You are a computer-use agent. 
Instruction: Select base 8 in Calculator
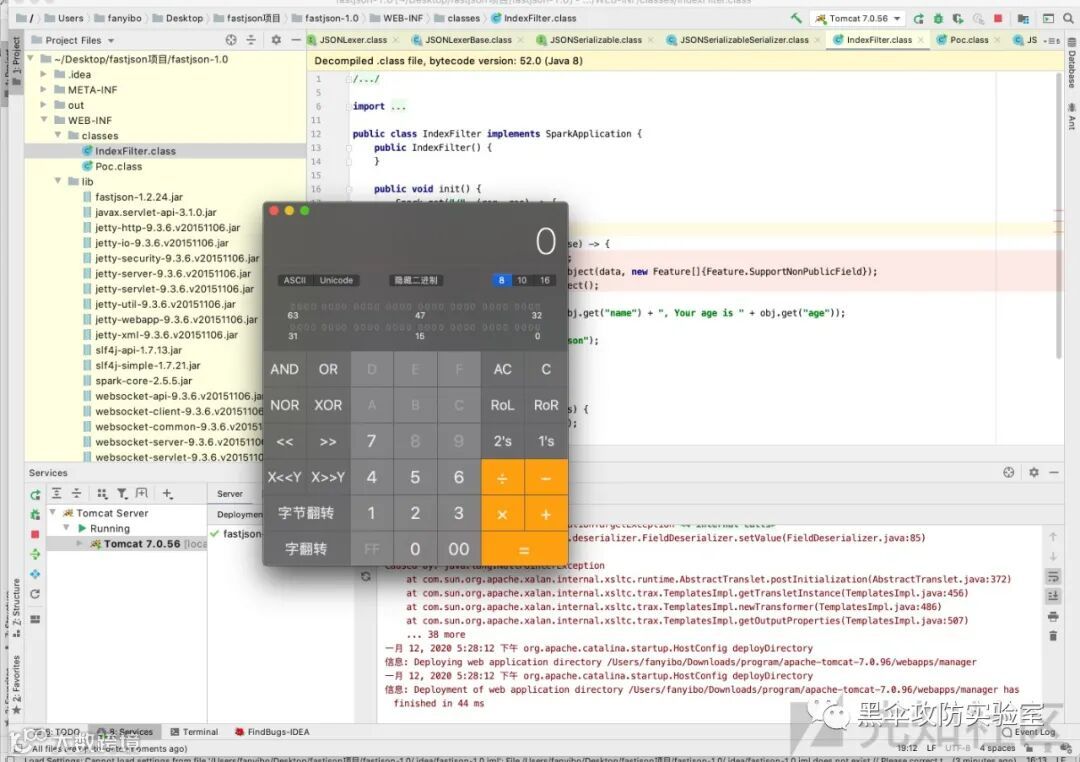[x=501, y=280]
